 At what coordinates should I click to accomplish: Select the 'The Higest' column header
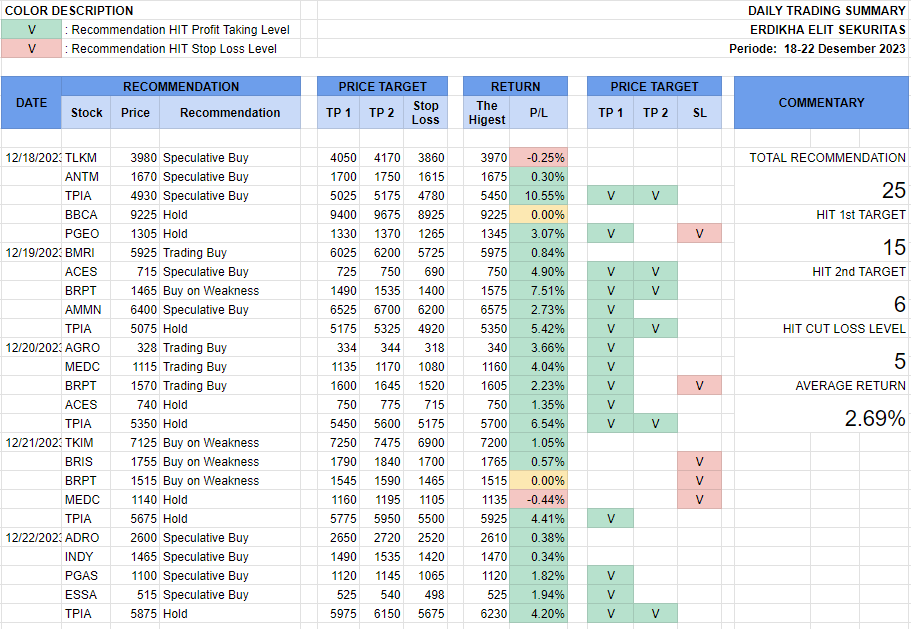coord(487,113)
